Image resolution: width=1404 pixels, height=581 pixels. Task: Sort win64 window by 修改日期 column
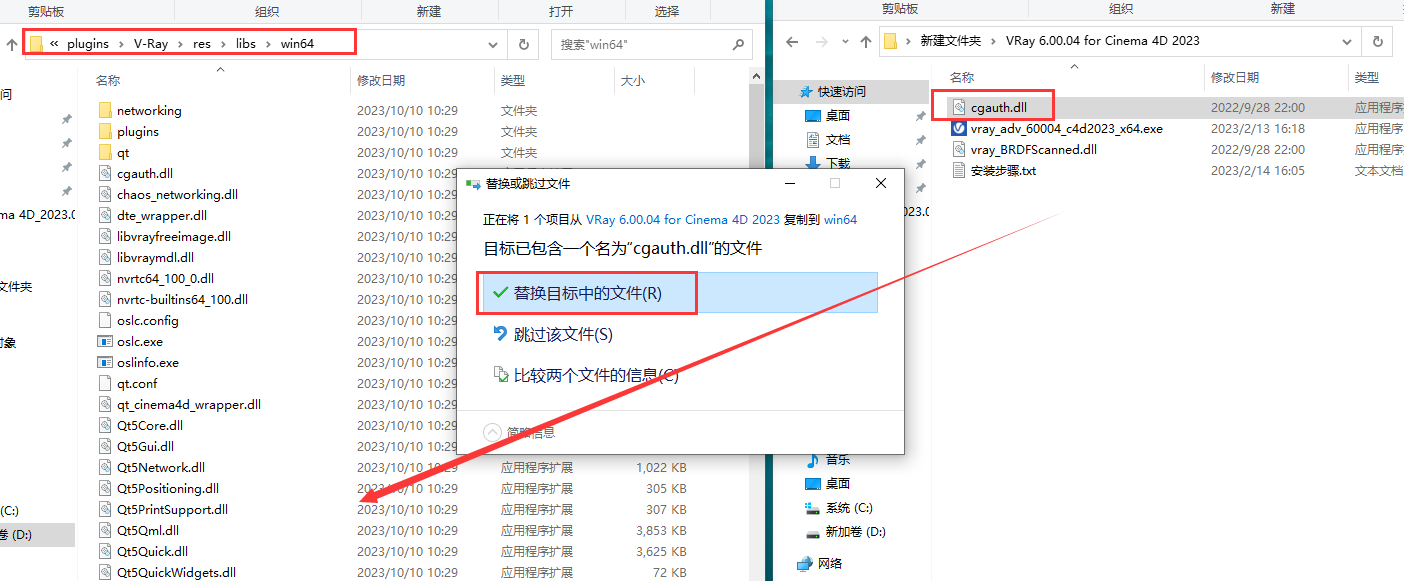381,80
